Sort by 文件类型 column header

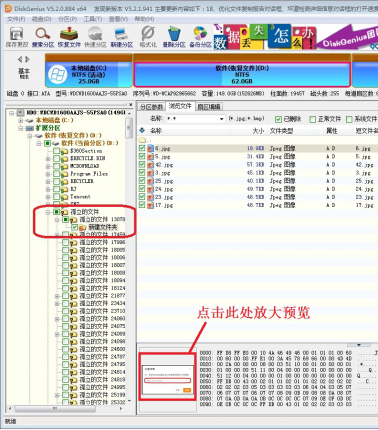(281, 131)
